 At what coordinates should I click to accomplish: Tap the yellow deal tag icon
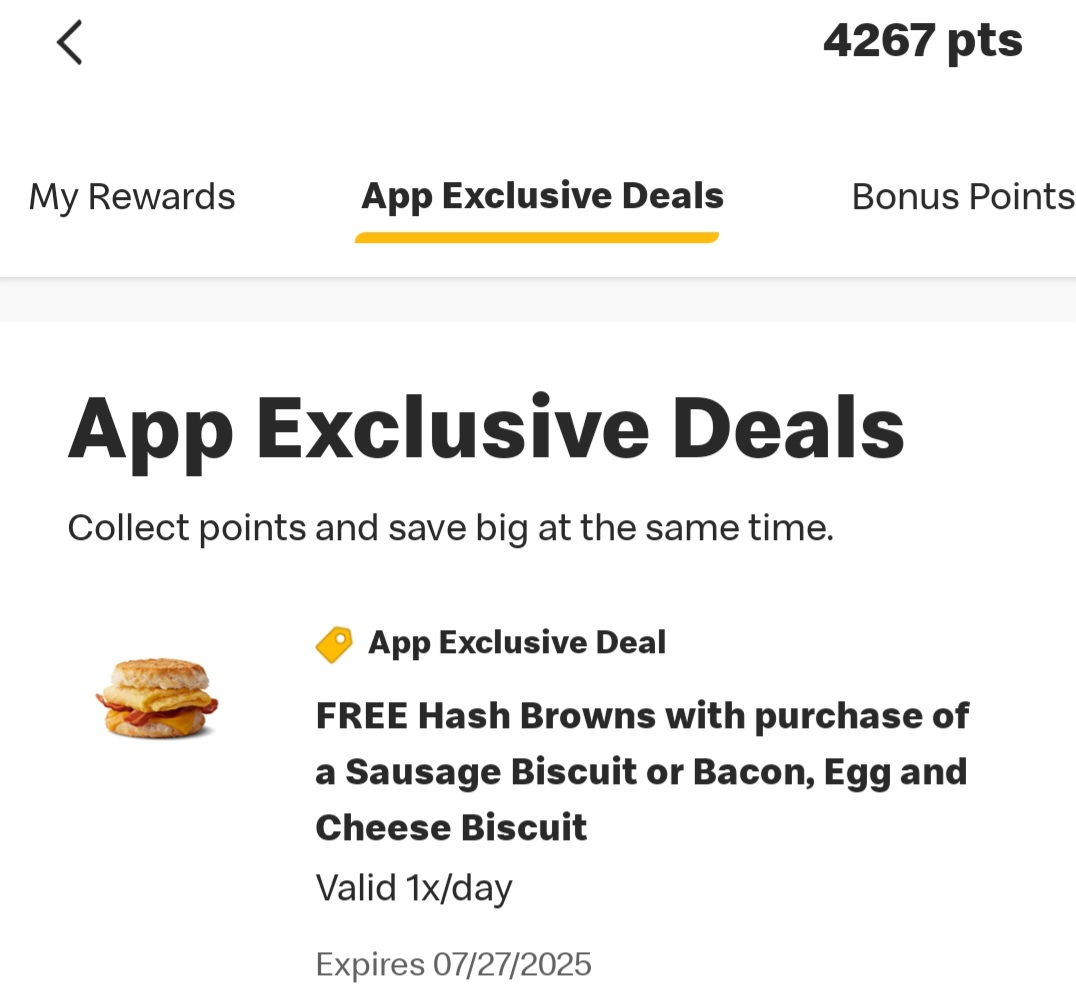pyautogui.click(x=334, y=644)
